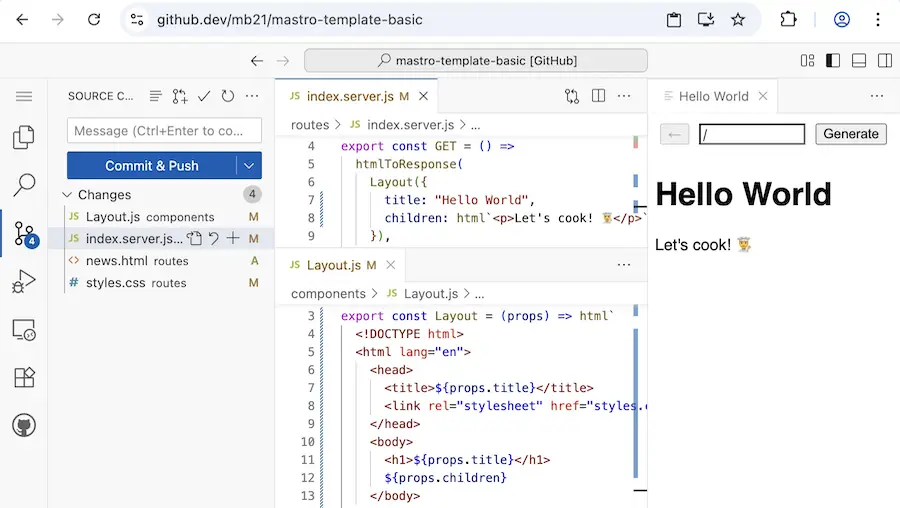Open Commit & Push dropdown arrow

(249, 166)
